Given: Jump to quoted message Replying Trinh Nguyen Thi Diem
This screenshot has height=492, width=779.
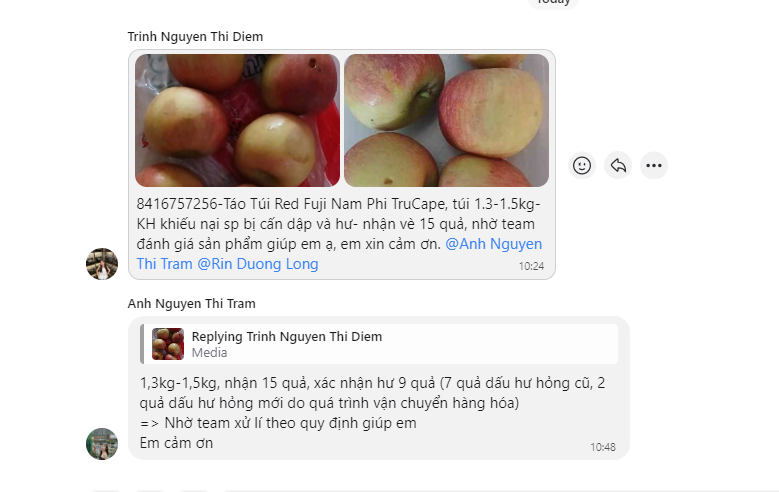Looking at the screenshot, I should 380,344.
